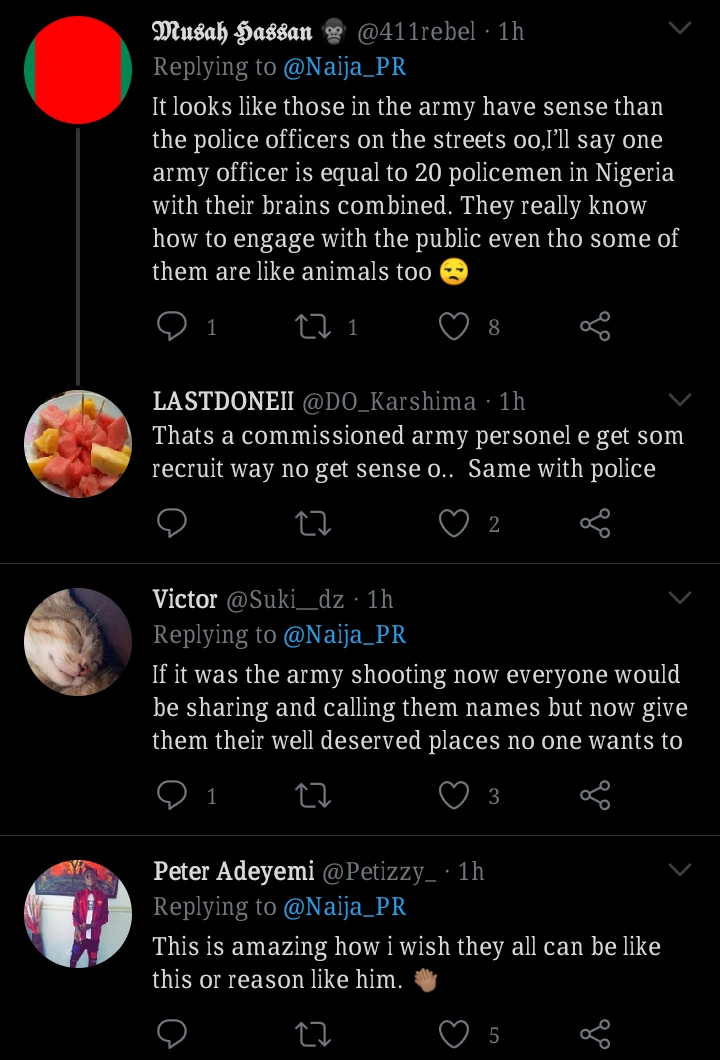Retweet LASTDONEII's tweet
This screenshot has height=1060, width=720.
pos(314,523)
